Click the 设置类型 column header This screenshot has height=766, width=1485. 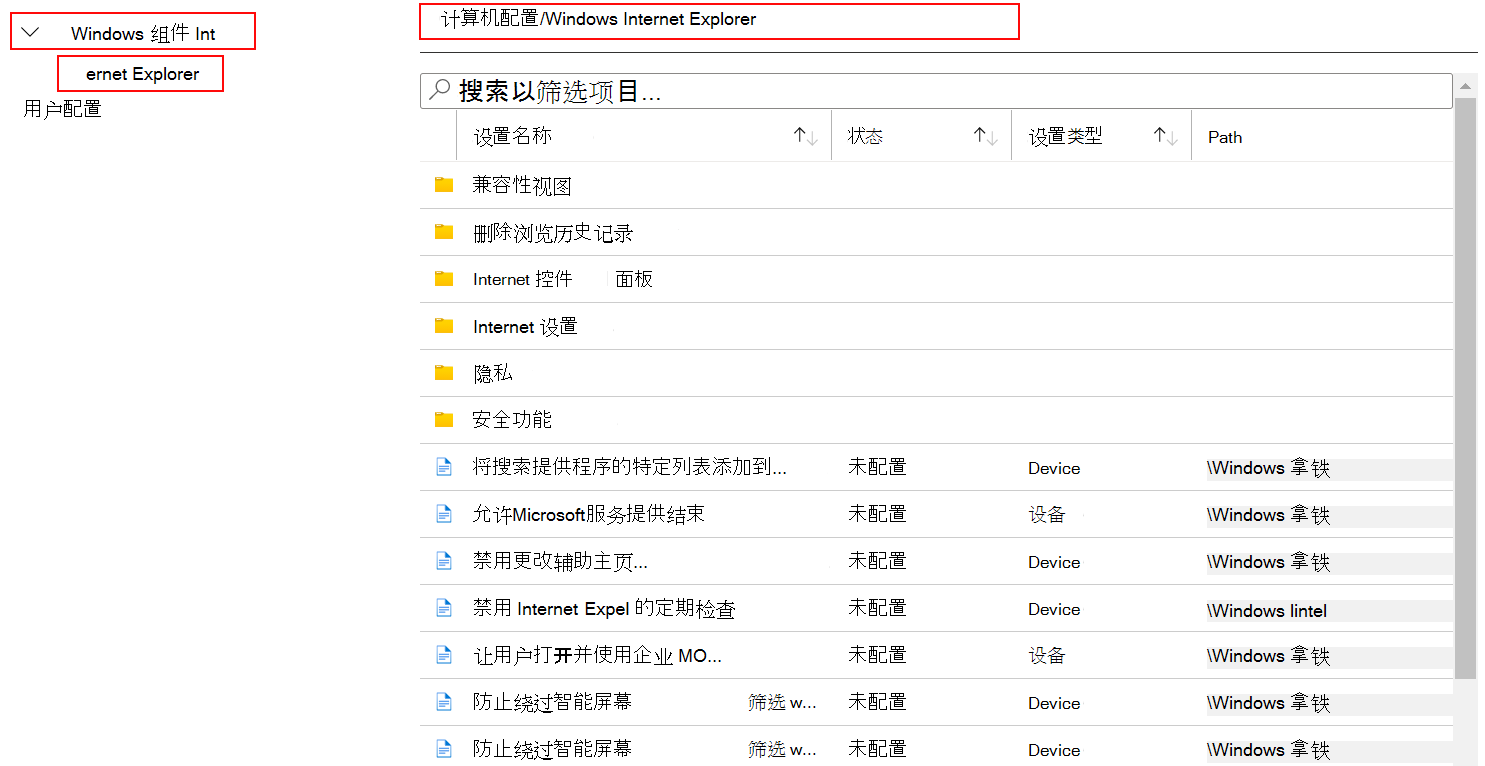1065,136
